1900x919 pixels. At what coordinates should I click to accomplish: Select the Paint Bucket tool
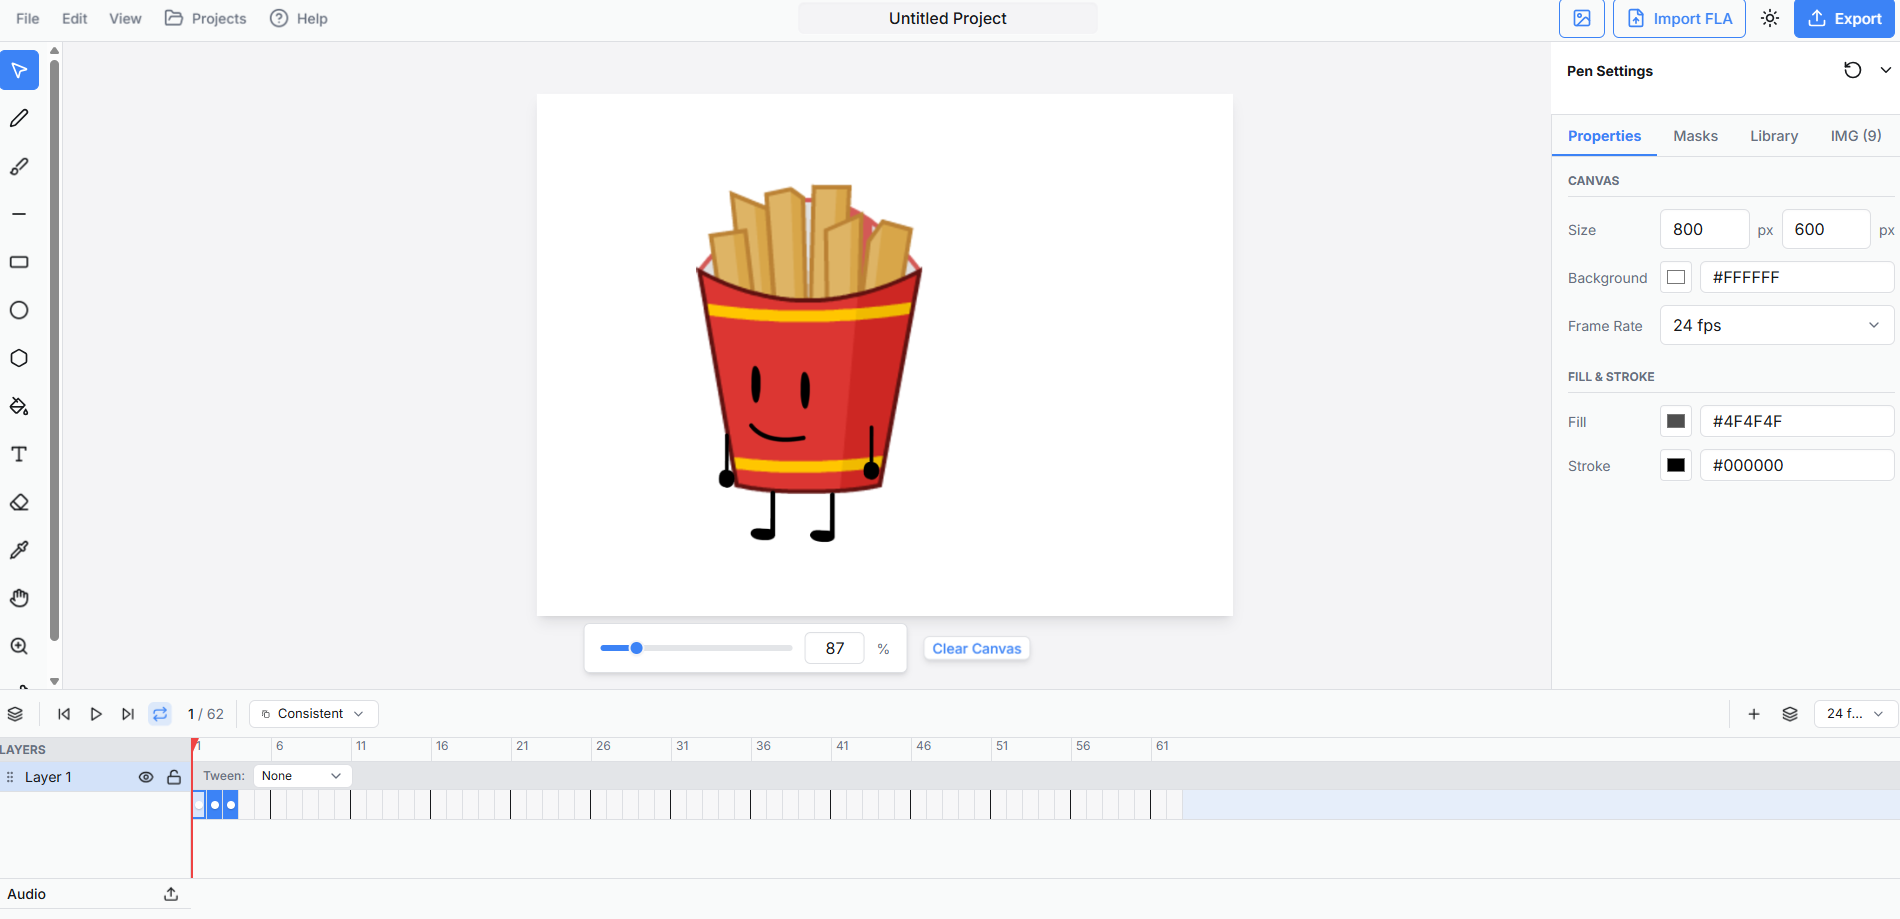click(19, 406)
